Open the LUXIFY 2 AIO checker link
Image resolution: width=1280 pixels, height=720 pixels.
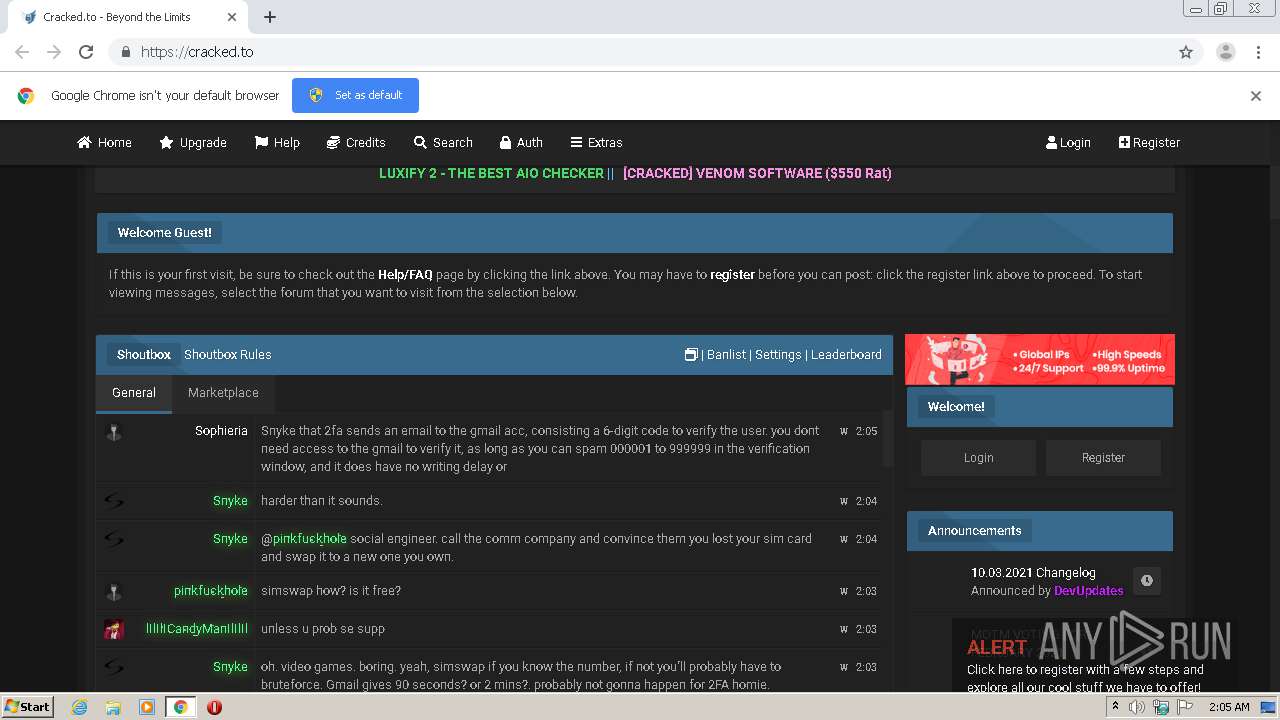point(491,173)
